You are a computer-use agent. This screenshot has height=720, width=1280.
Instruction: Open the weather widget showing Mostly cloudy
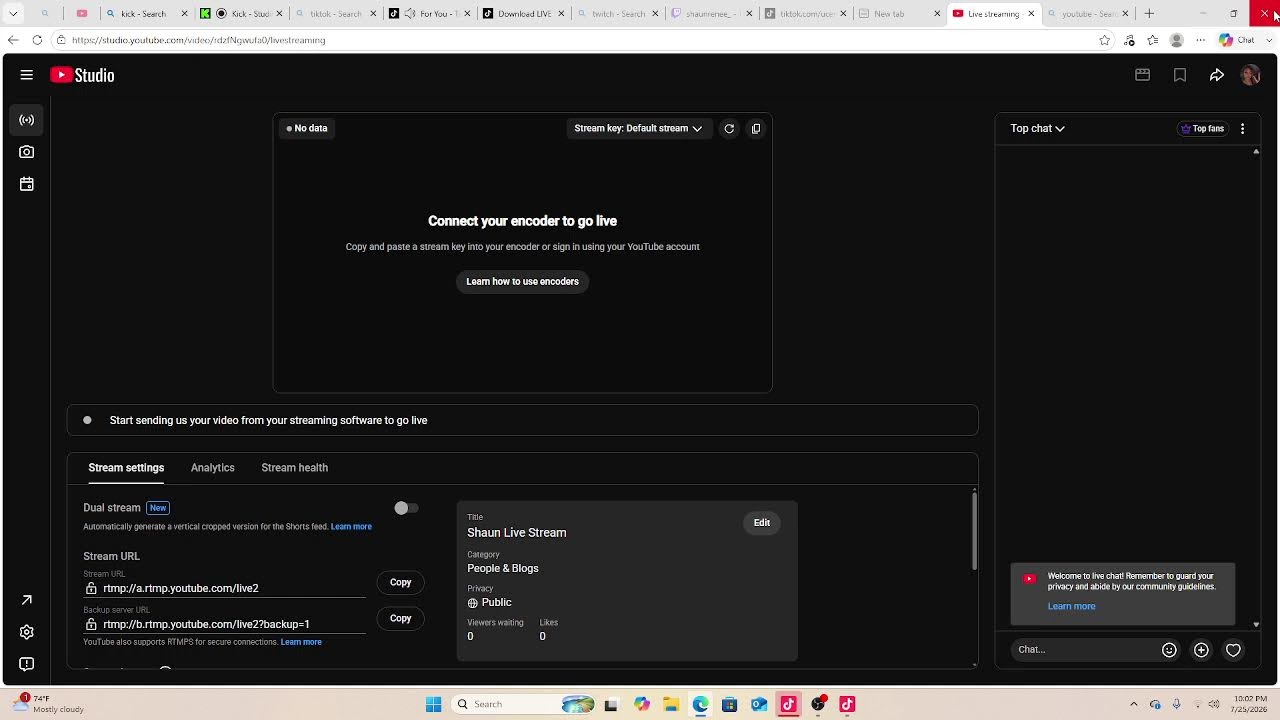tap(48, 704)
